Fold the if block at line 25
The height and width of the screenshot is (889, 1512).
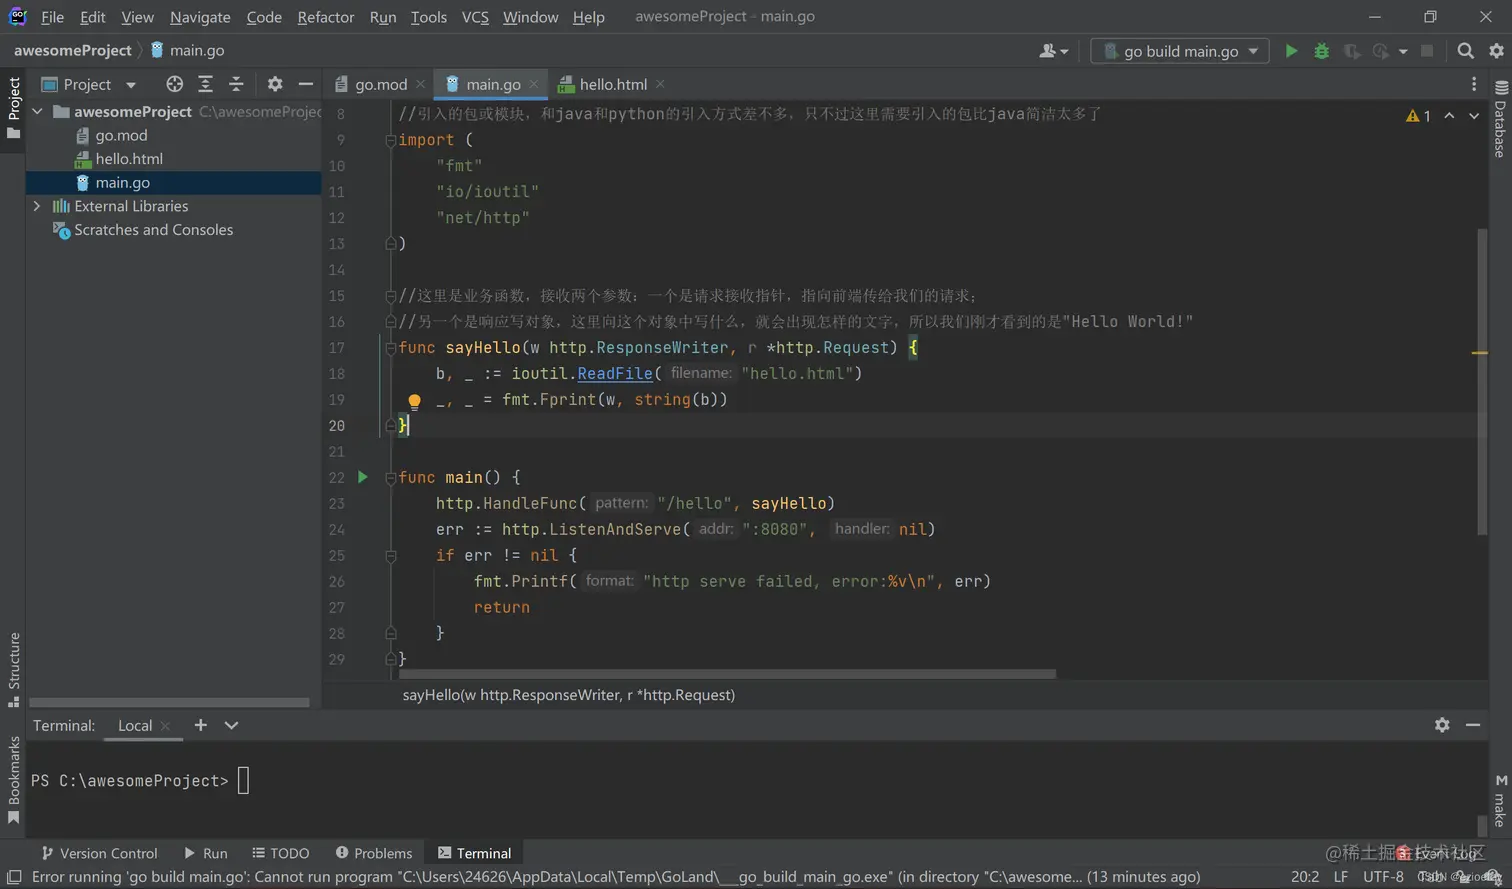391,556
